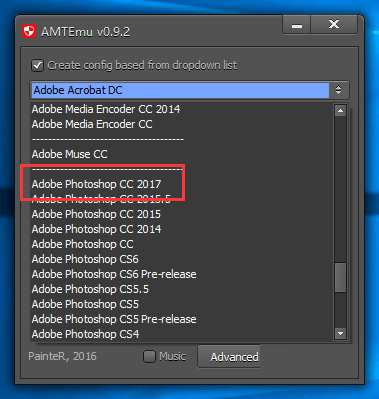Screen dimensions: 379x399
Task: Click the AMTEmu red shield icon
Action: 29,32
